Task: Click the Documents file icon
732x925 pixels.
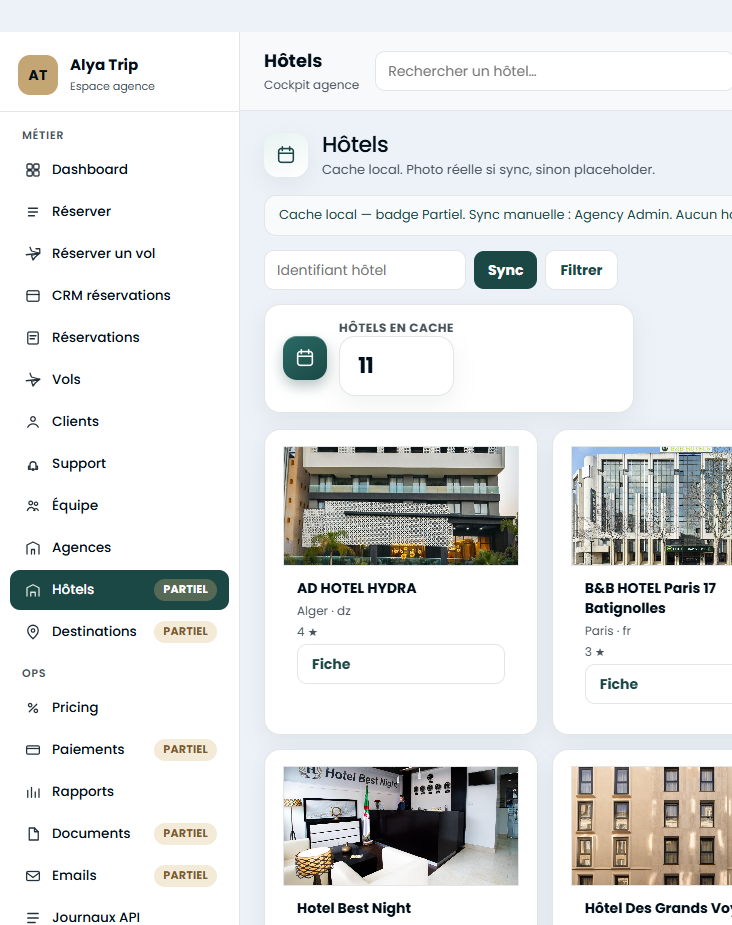Action: pyautogui.click(x=33, y=834)
